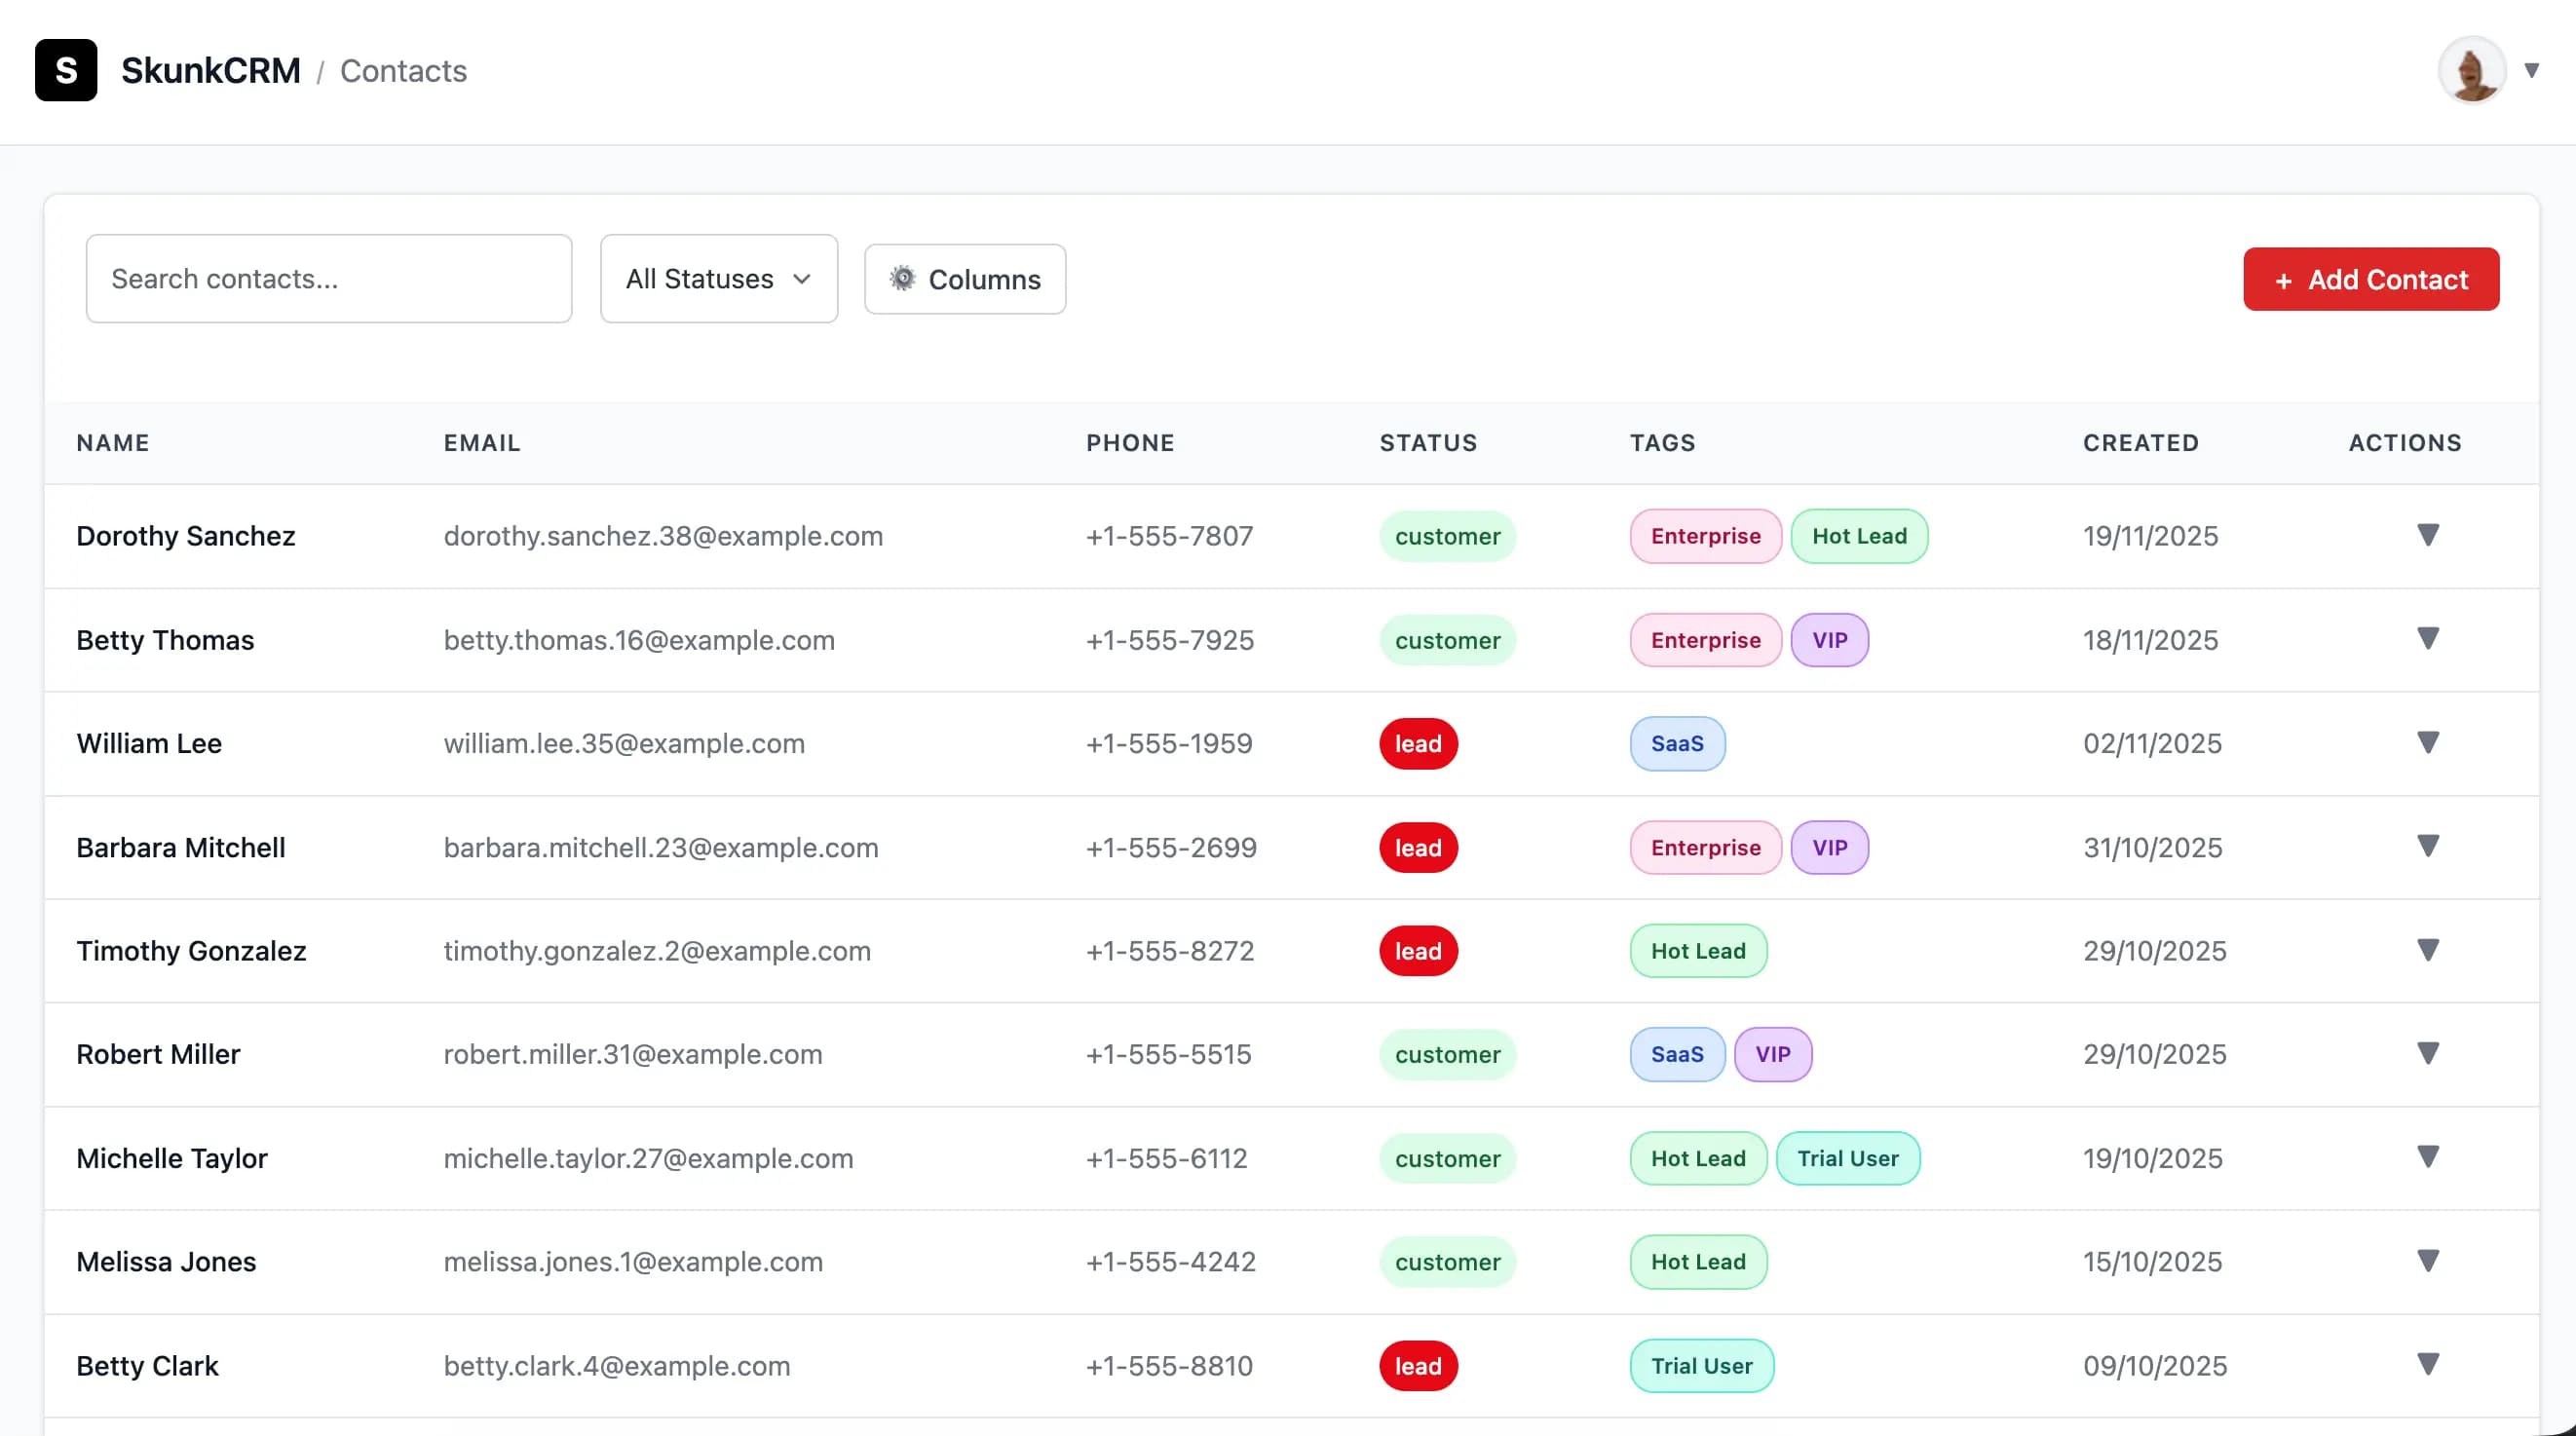Click dorothy.sanchez.38@example.com email address

tap(663, 536)
